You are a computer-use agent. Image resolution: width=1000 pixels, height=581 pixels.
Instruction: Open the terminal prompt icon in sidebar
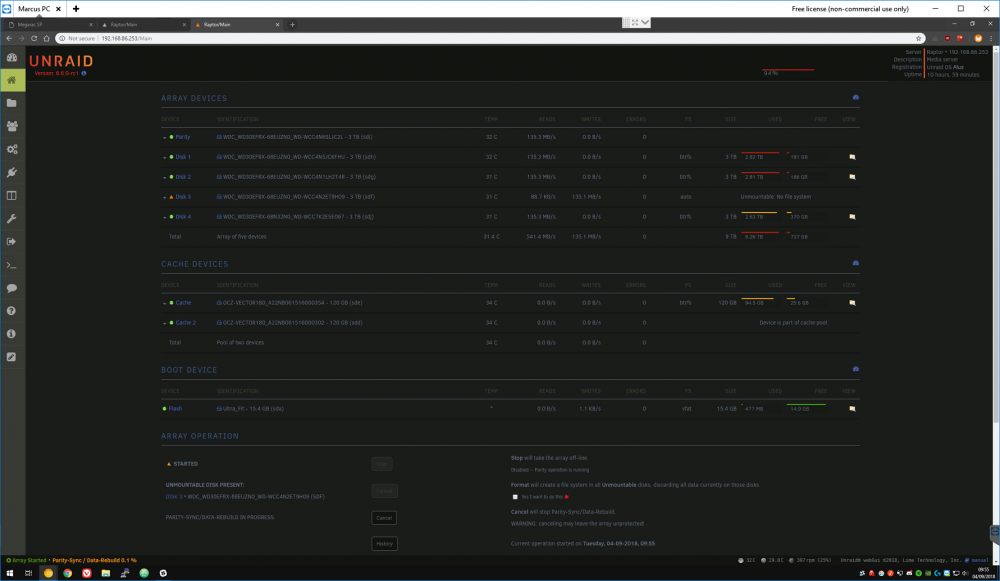coord(12,265)
